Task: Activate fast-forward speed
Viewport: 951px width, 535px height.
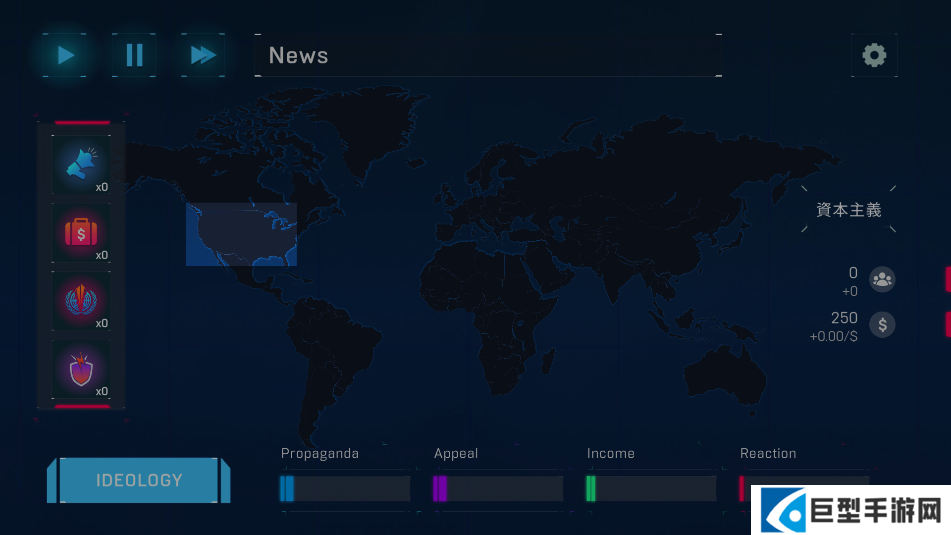Action: (203, 55)
